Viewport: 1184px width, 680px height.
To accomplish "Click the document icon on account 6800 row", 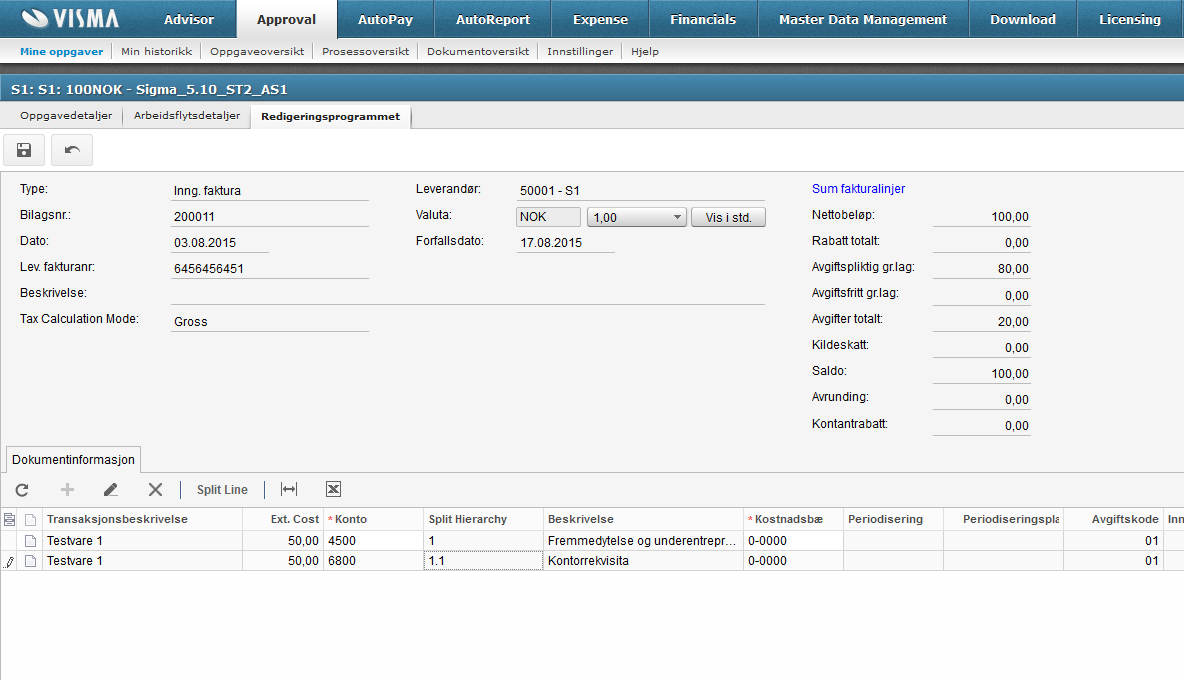I will pyautogui.click(x=30, y=561).
